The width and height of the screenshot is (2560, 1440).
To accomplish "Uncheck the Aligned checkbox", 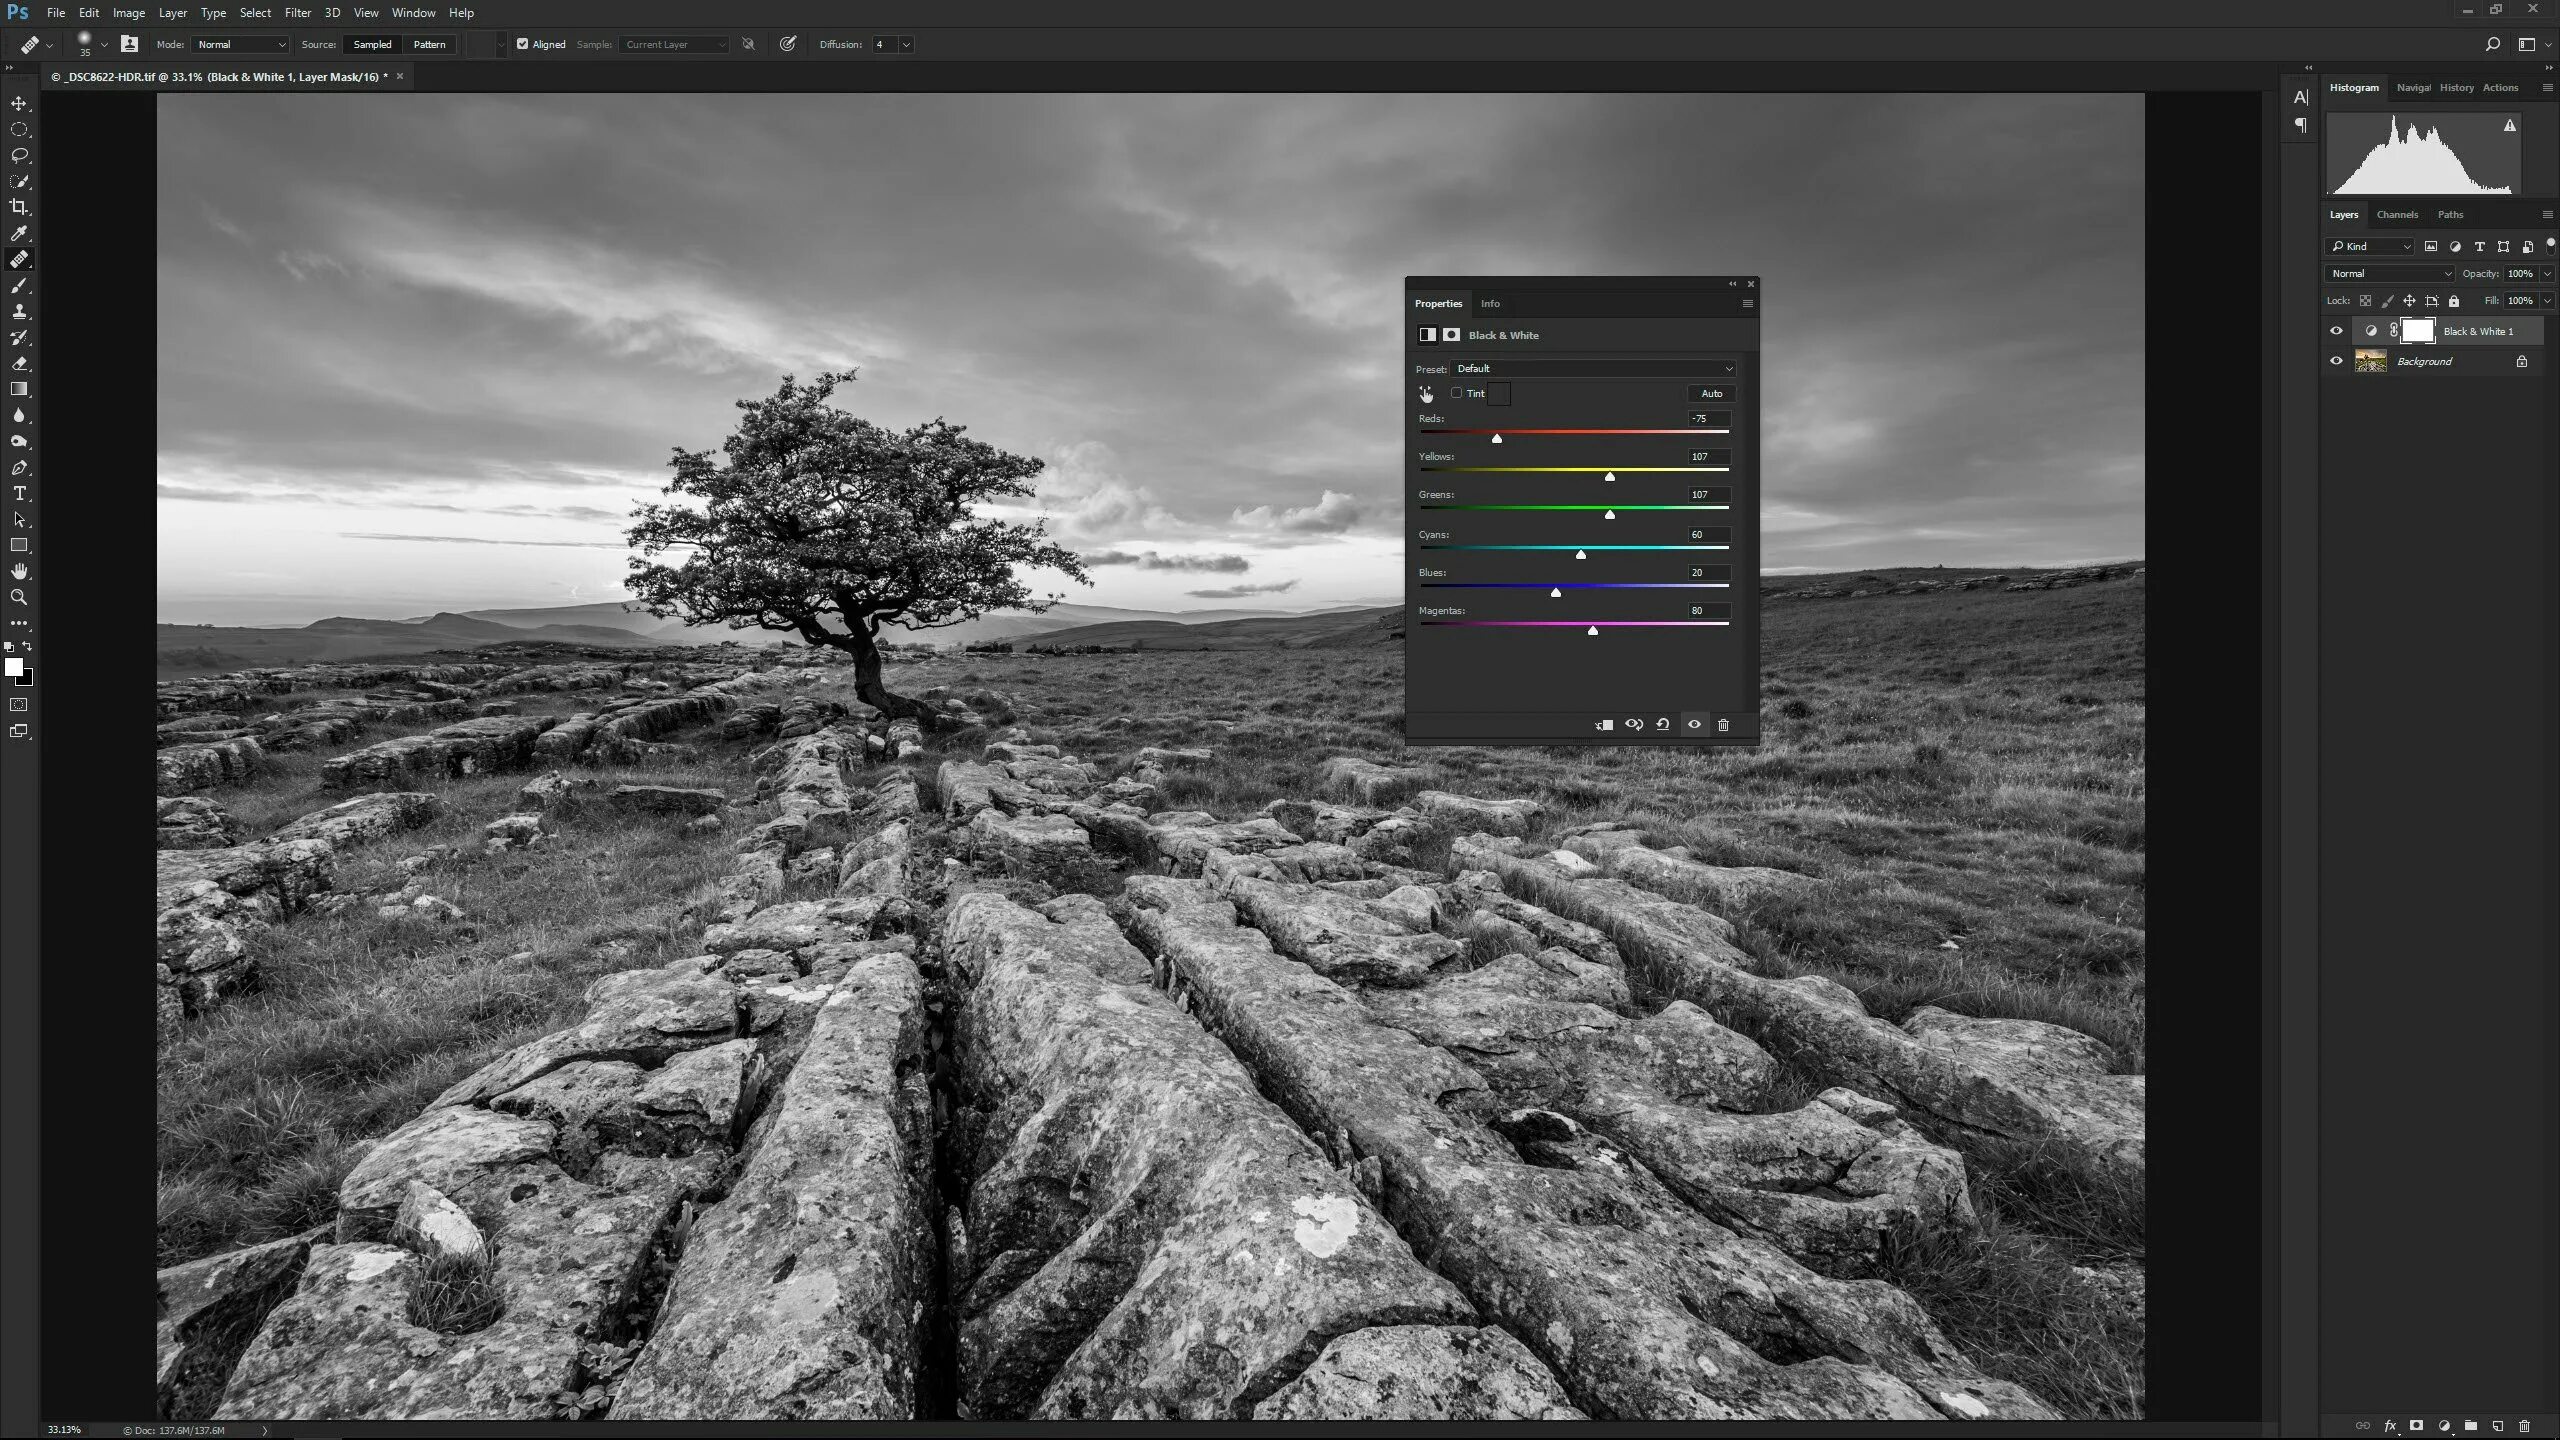I will pyautogui.click(x=522, y=44).
